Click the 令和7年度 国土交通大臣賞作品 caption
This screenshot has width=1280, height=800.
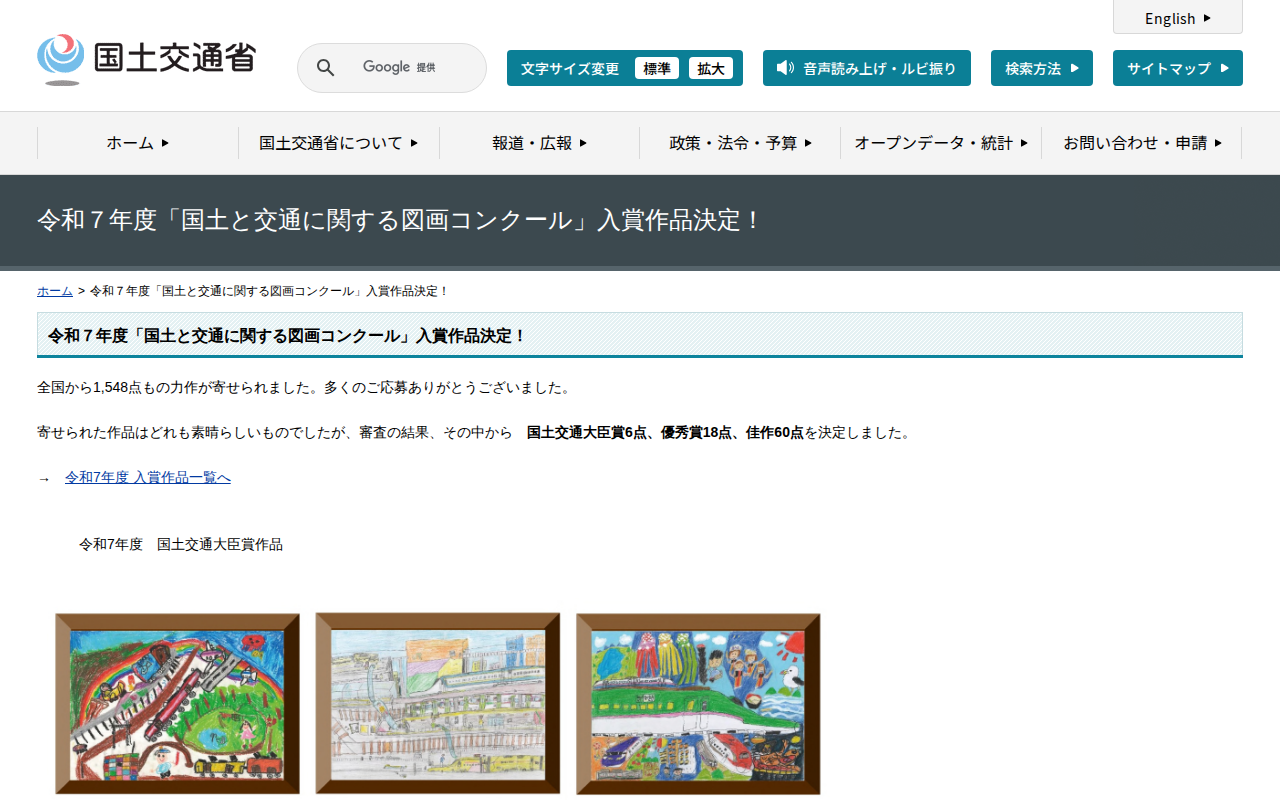coord(181,545)
